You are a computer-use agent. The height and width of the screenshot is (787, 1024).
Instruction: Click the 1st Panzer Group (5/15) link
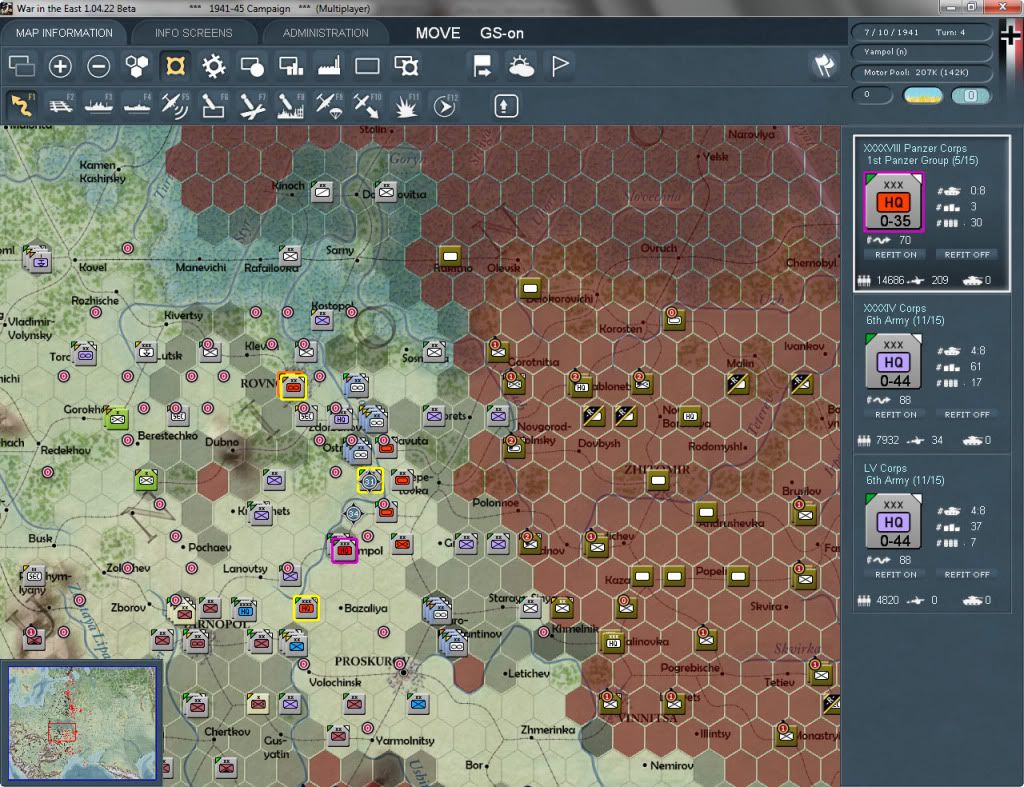tap(922, 160)
